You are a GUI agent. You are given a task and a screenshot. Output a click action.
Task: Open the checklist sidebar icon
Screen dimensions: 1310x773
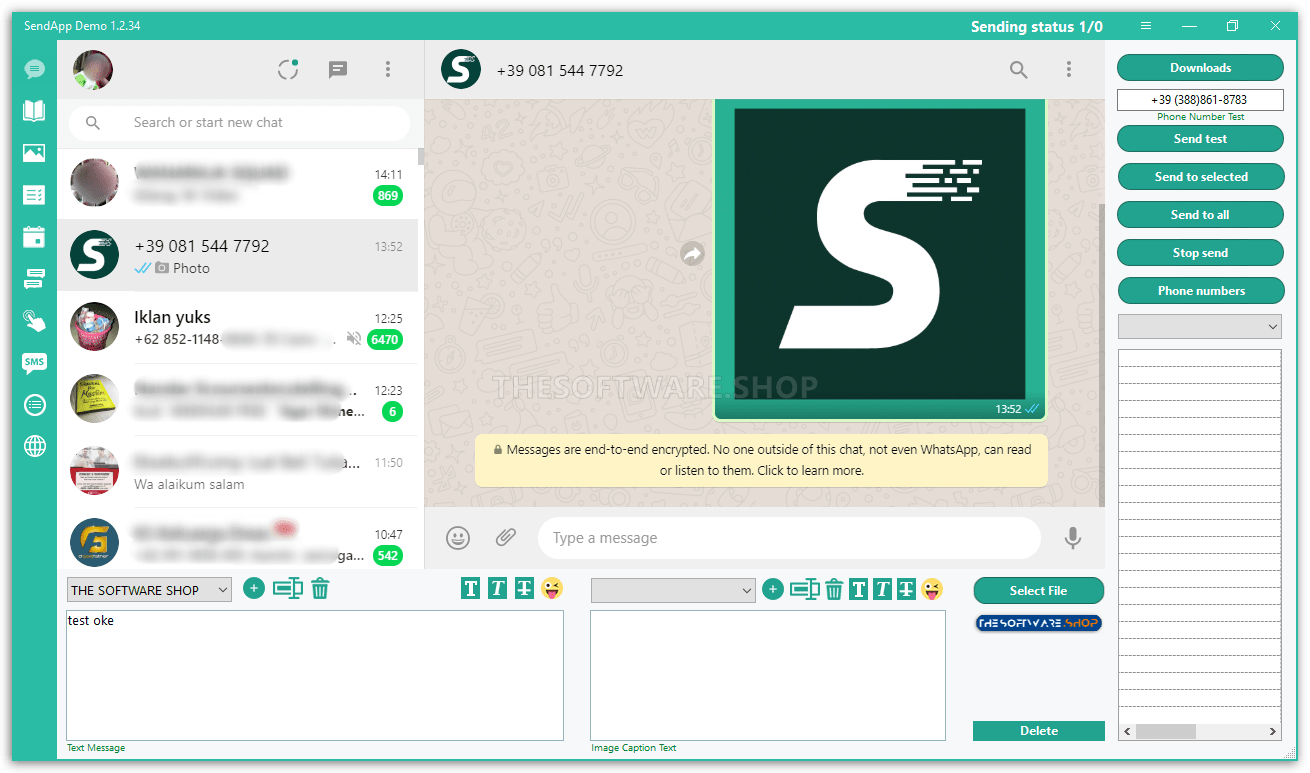tap(35, 195)
